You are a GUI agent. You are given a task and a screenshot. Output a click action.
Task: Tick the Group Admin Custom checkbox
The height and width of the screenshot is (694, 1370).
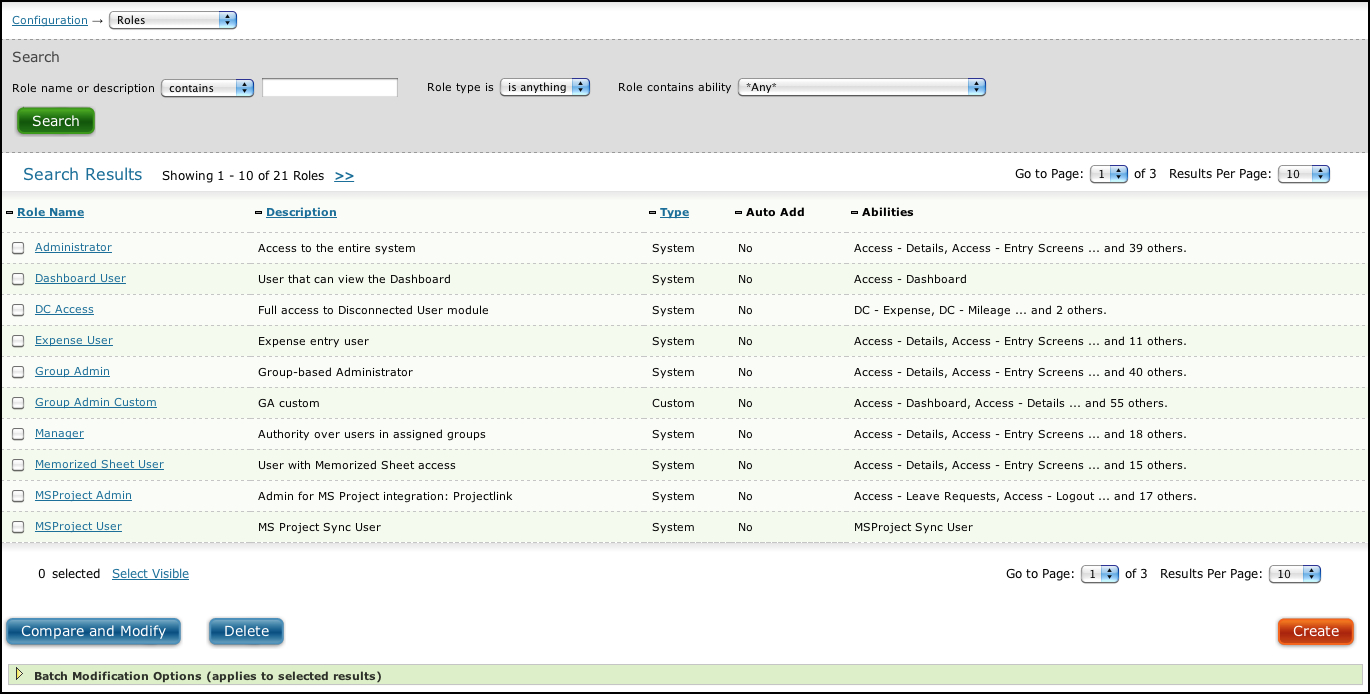[18, 403]
